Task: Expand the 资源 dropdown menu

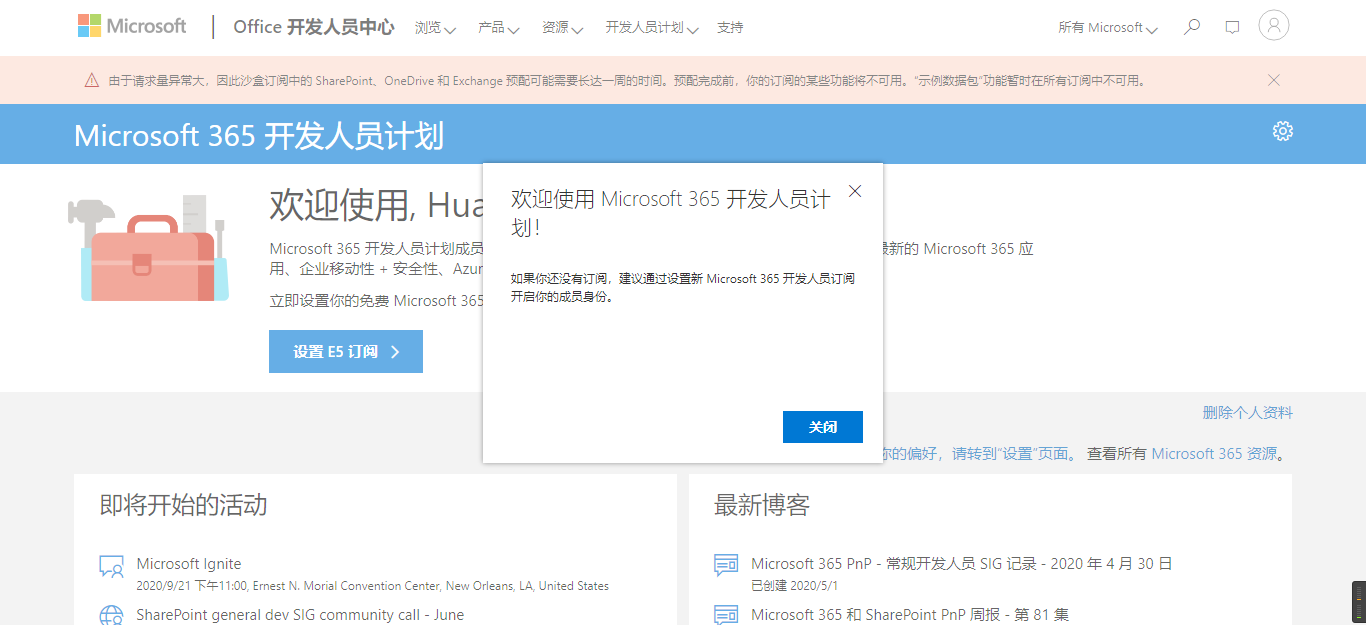Action: pos(562,28)
